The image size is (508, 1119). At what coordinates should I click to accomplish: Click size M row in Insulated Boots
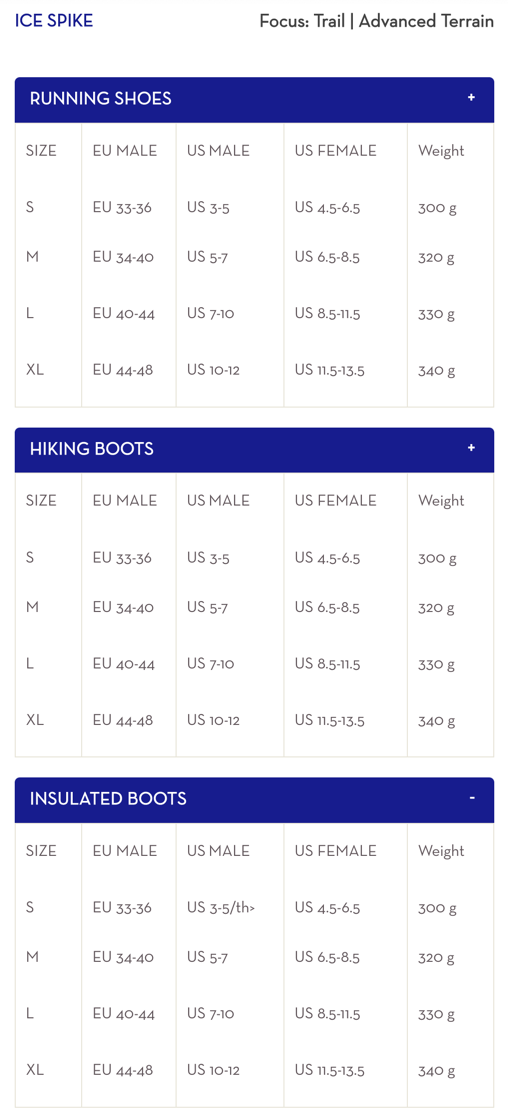254,957
